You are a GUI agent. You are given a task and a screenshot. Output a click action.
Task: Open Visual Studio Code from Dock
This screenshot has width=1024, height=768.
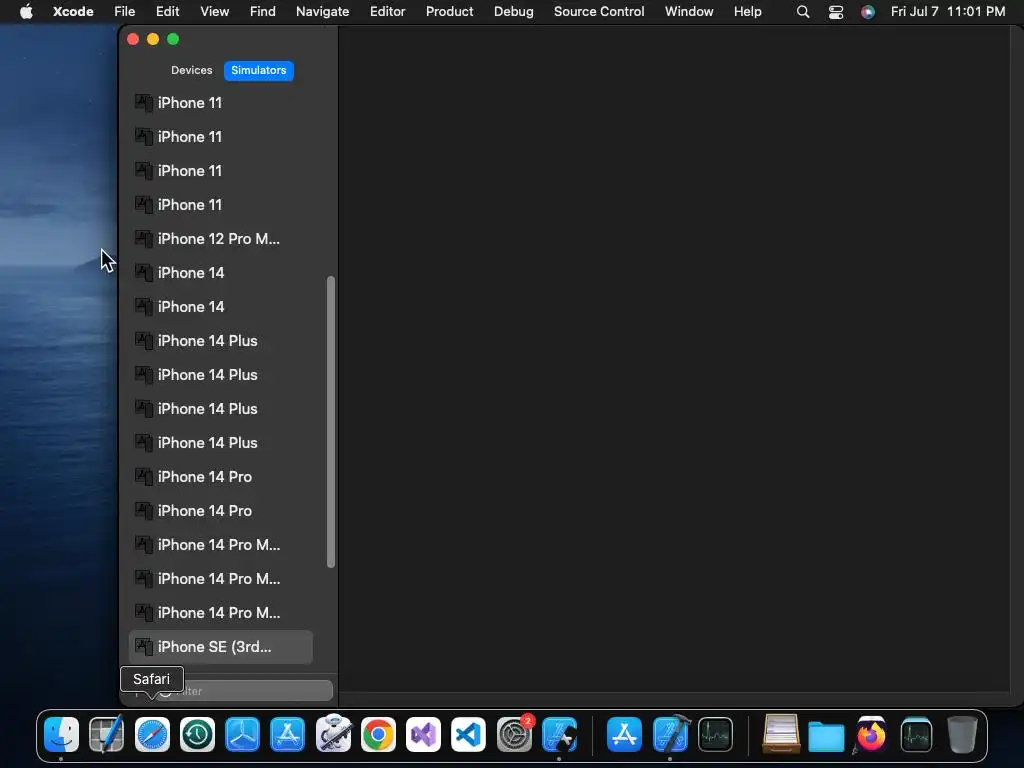[x=468, y=735]
